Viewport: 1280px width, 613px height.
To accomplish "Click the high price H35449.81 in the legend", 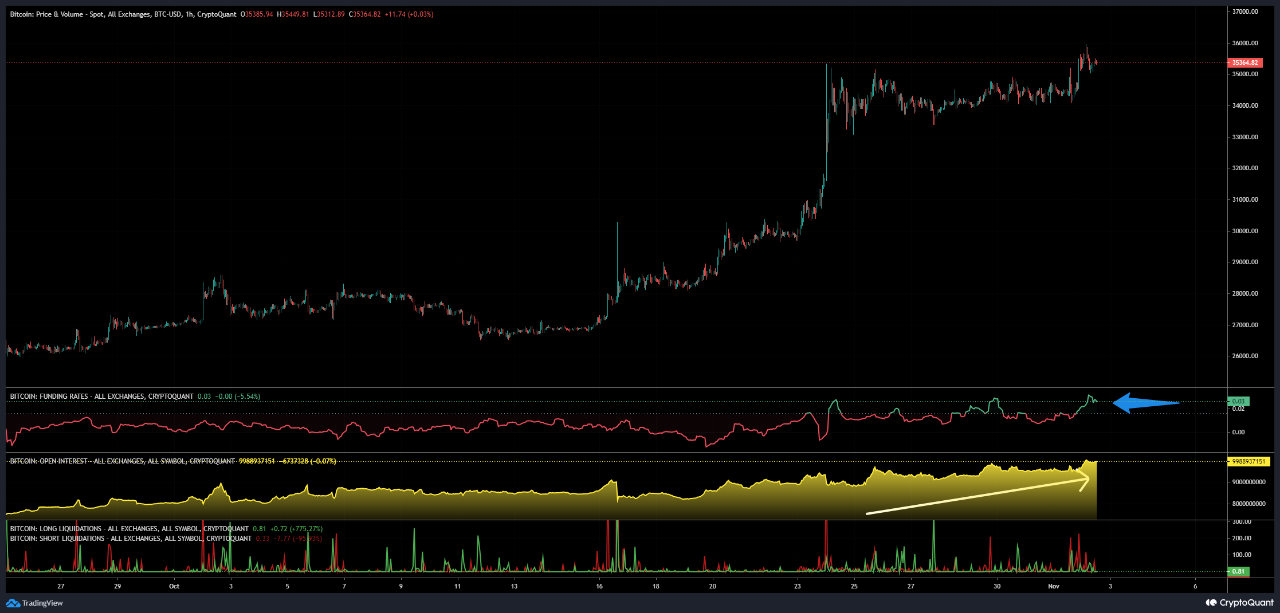I will pyautogui.click(x=292, y=14).
